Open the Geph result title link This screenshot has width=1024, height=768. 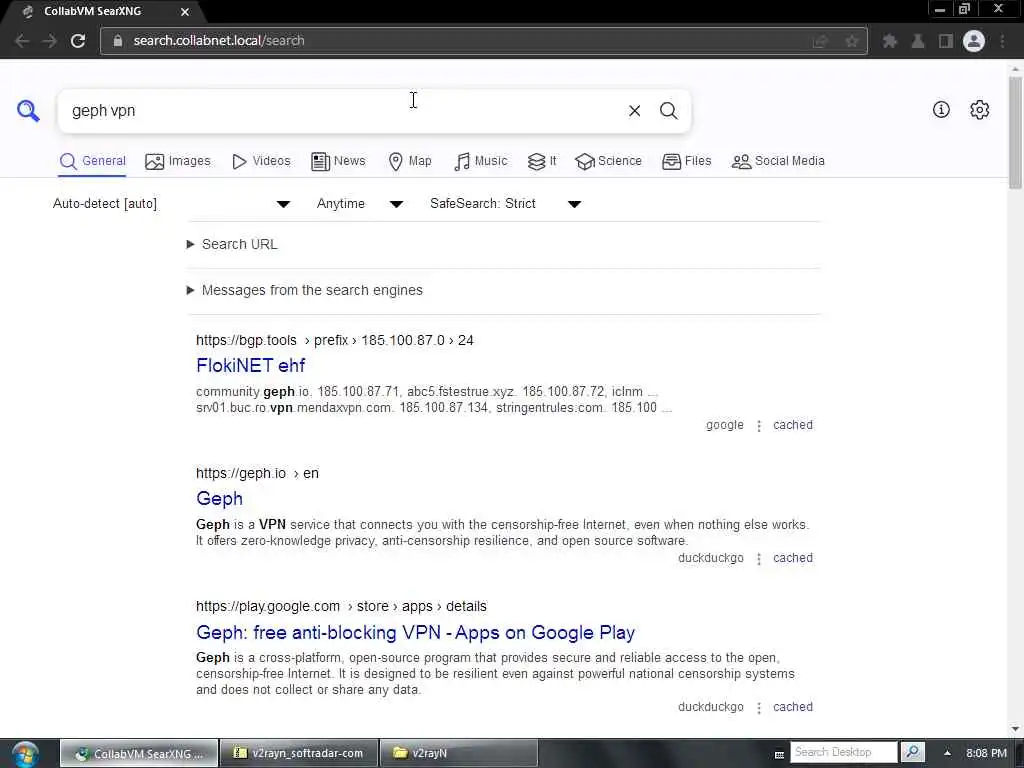tap(219, 499)
